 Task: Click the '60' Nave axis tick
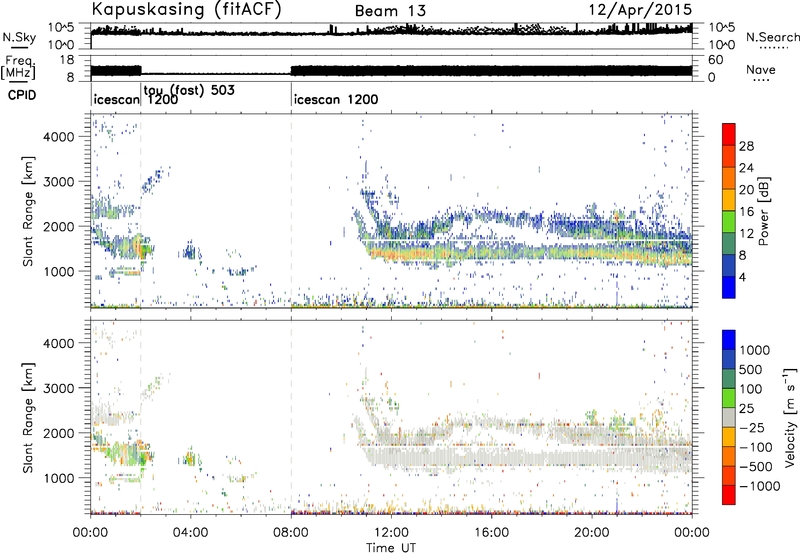(716, 60)
